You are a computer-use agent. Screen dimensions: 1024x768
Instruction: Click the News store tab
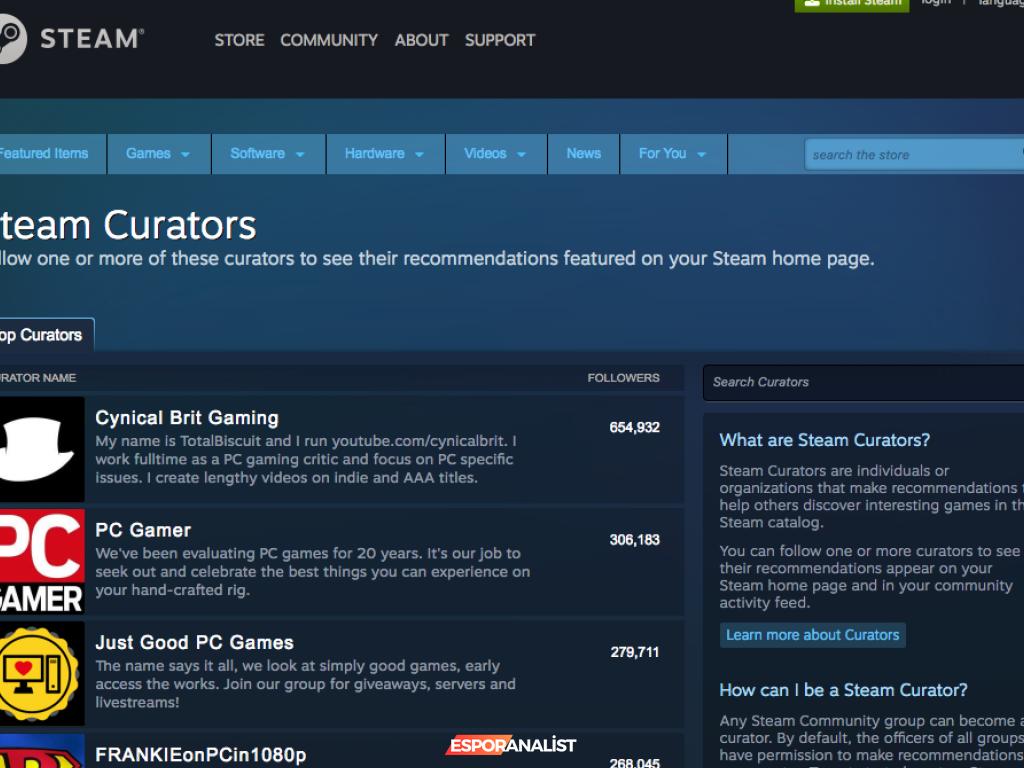pyautogui.click(x=583, y=154)
